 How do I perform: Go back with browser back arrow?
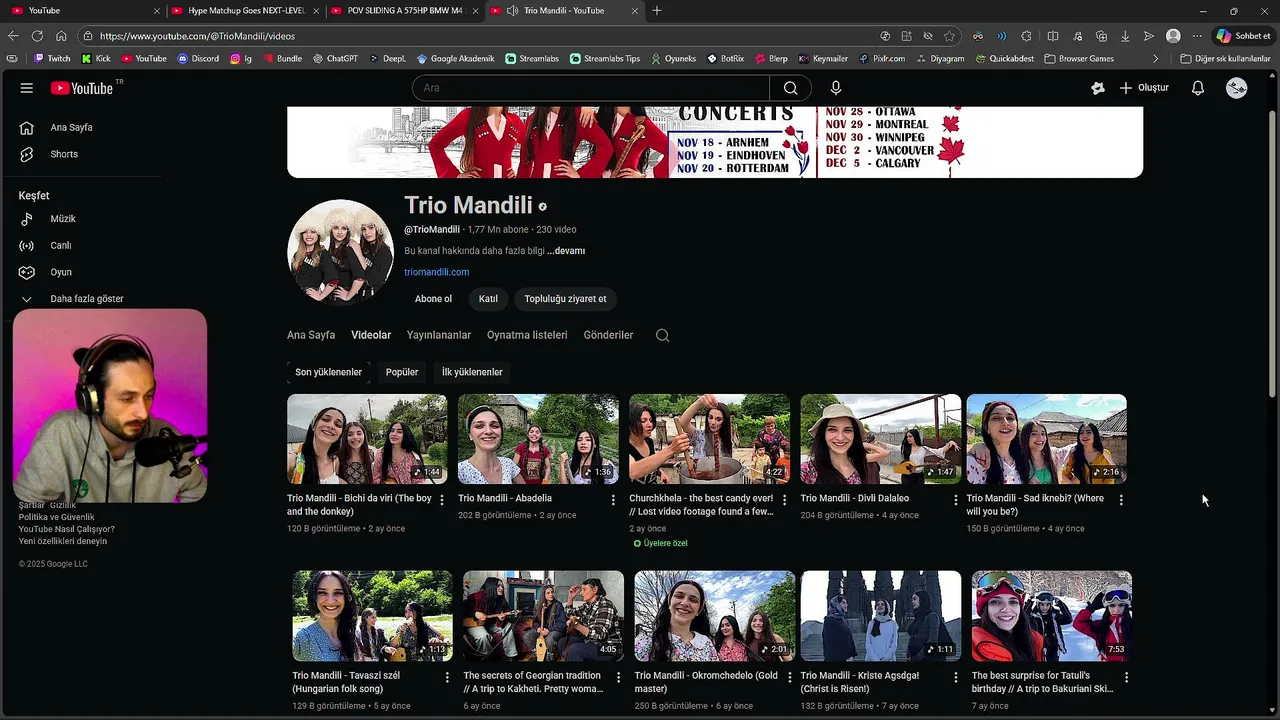click(13, 36)
